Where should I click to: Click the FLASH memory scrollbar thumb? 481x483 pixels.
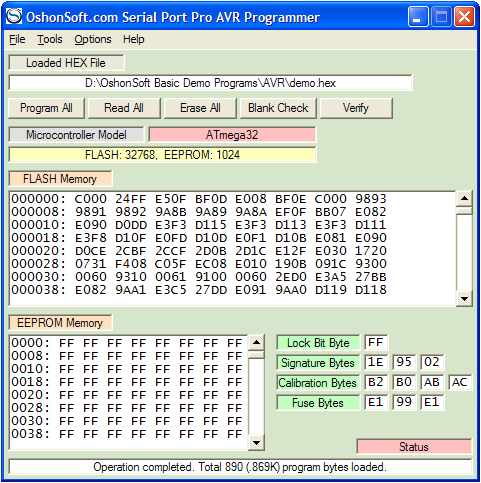[464, 211]
